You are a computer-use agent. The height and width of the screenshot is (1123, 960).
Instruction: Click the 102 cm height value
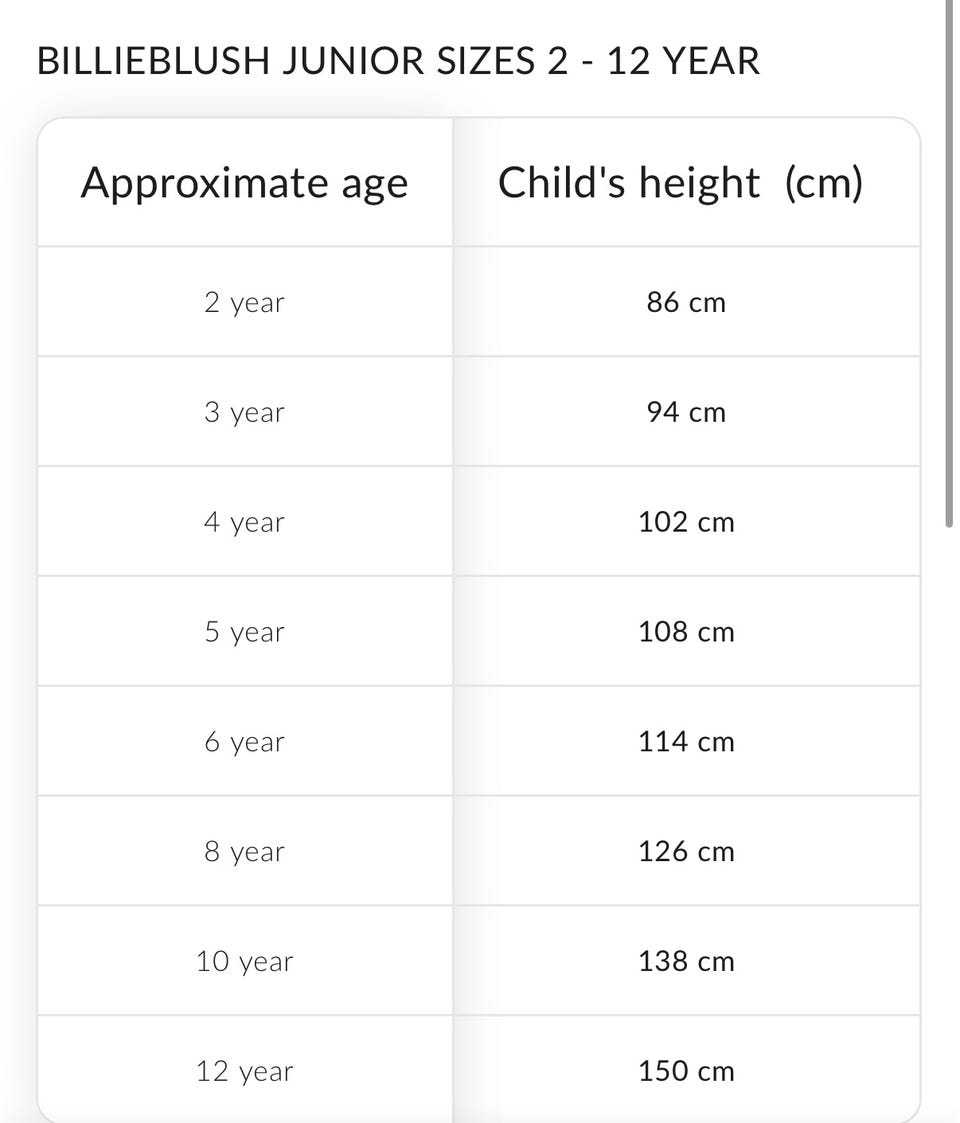pos(686,522)
